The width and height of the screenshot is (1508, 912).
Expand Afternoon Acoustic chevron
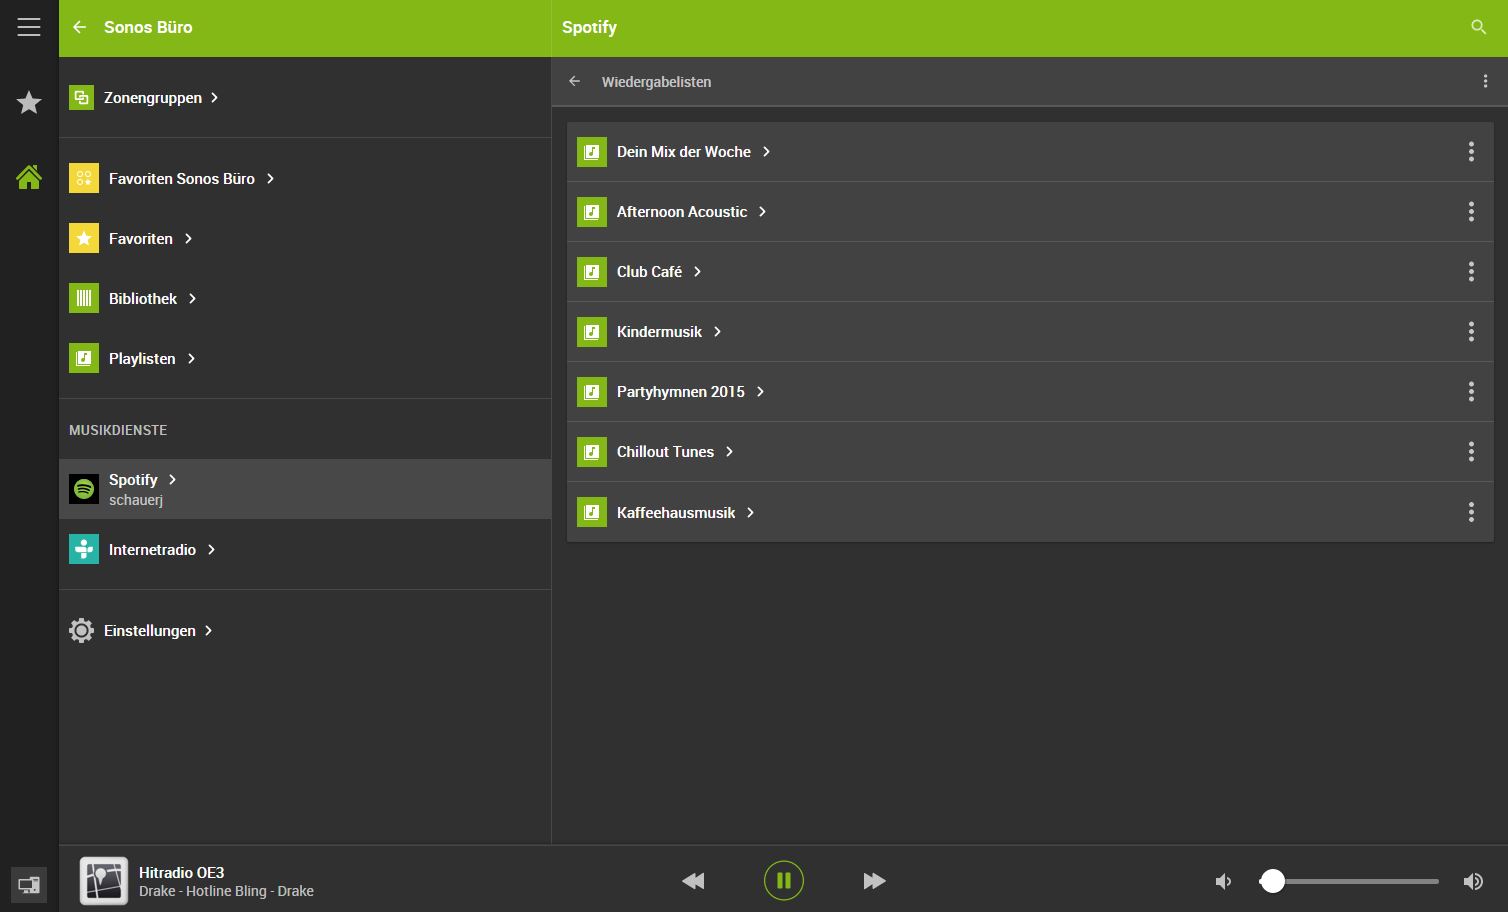pos(763,212)
